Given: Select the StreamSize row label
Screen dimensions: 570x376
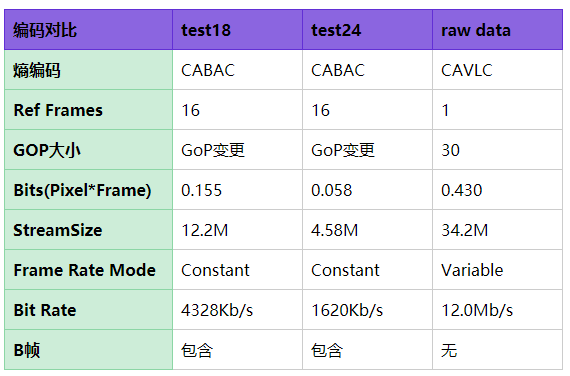Looking at the screenshot, I should click(88, 230).
